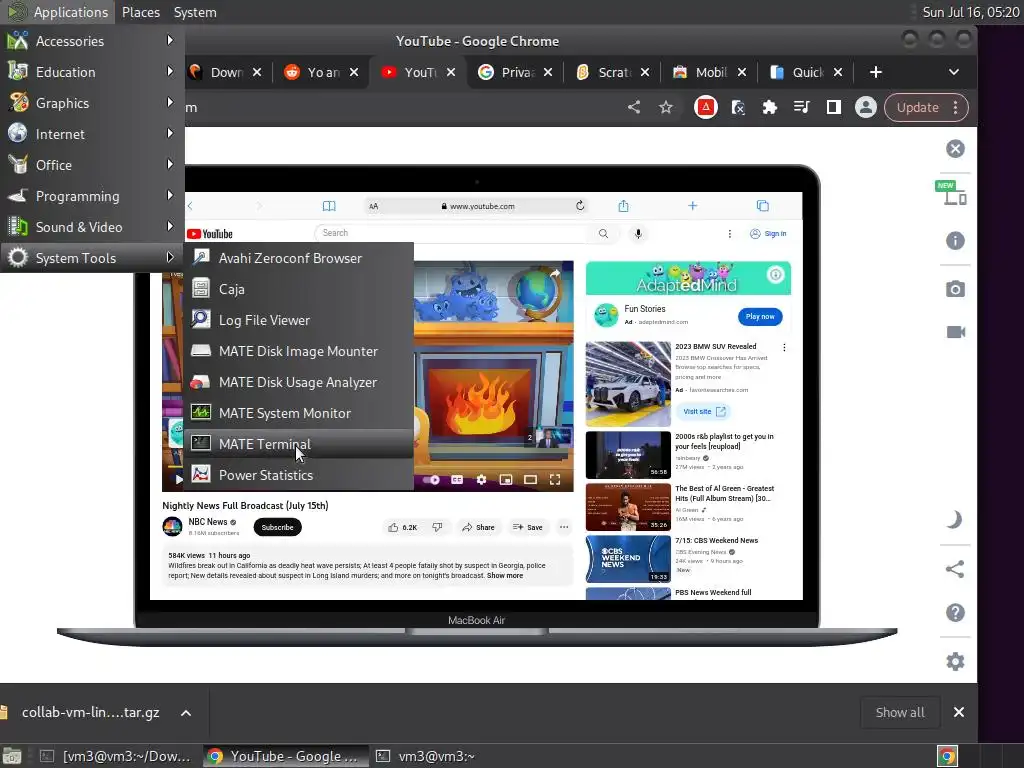Expand the Sound & Video submenu

tap(91, 227)
